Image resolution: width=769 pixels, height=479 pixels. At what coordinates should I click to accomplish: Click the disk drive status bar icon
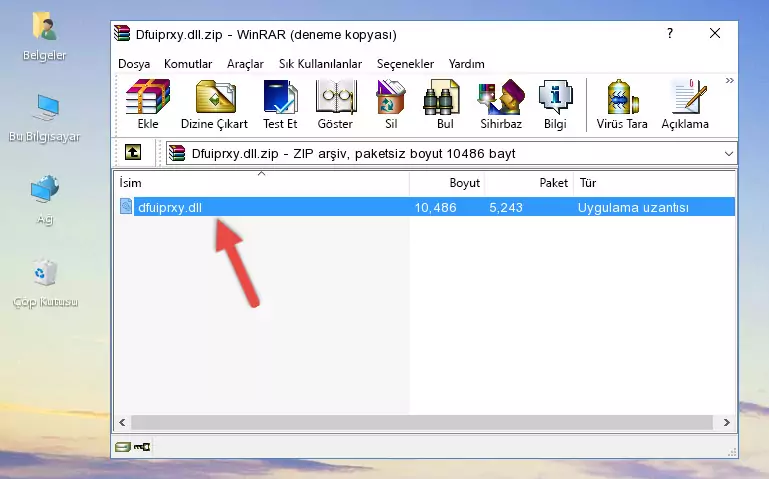pos(123,447)
